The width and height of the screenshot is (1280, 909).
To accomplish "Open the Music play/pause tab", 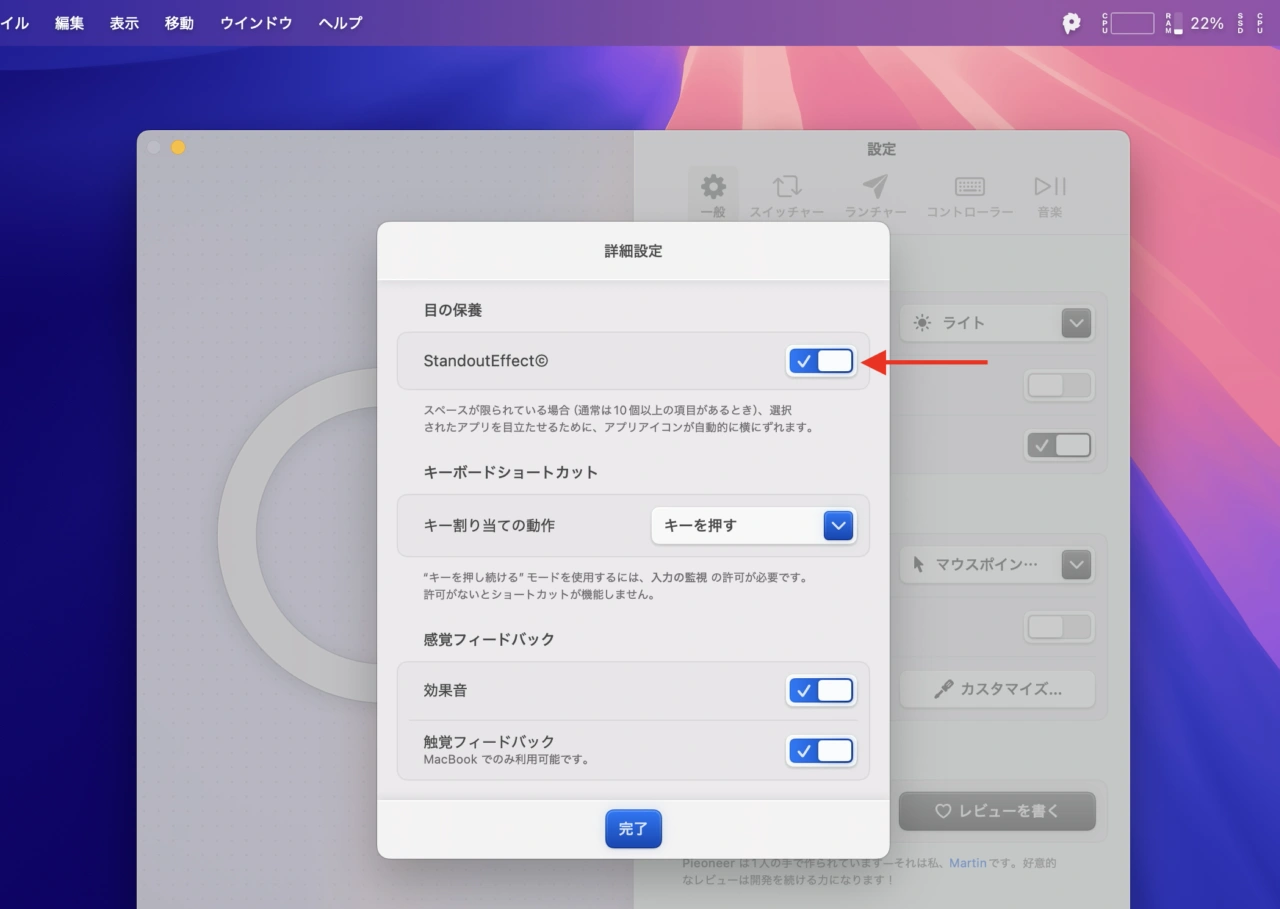I will (1050, 194).
